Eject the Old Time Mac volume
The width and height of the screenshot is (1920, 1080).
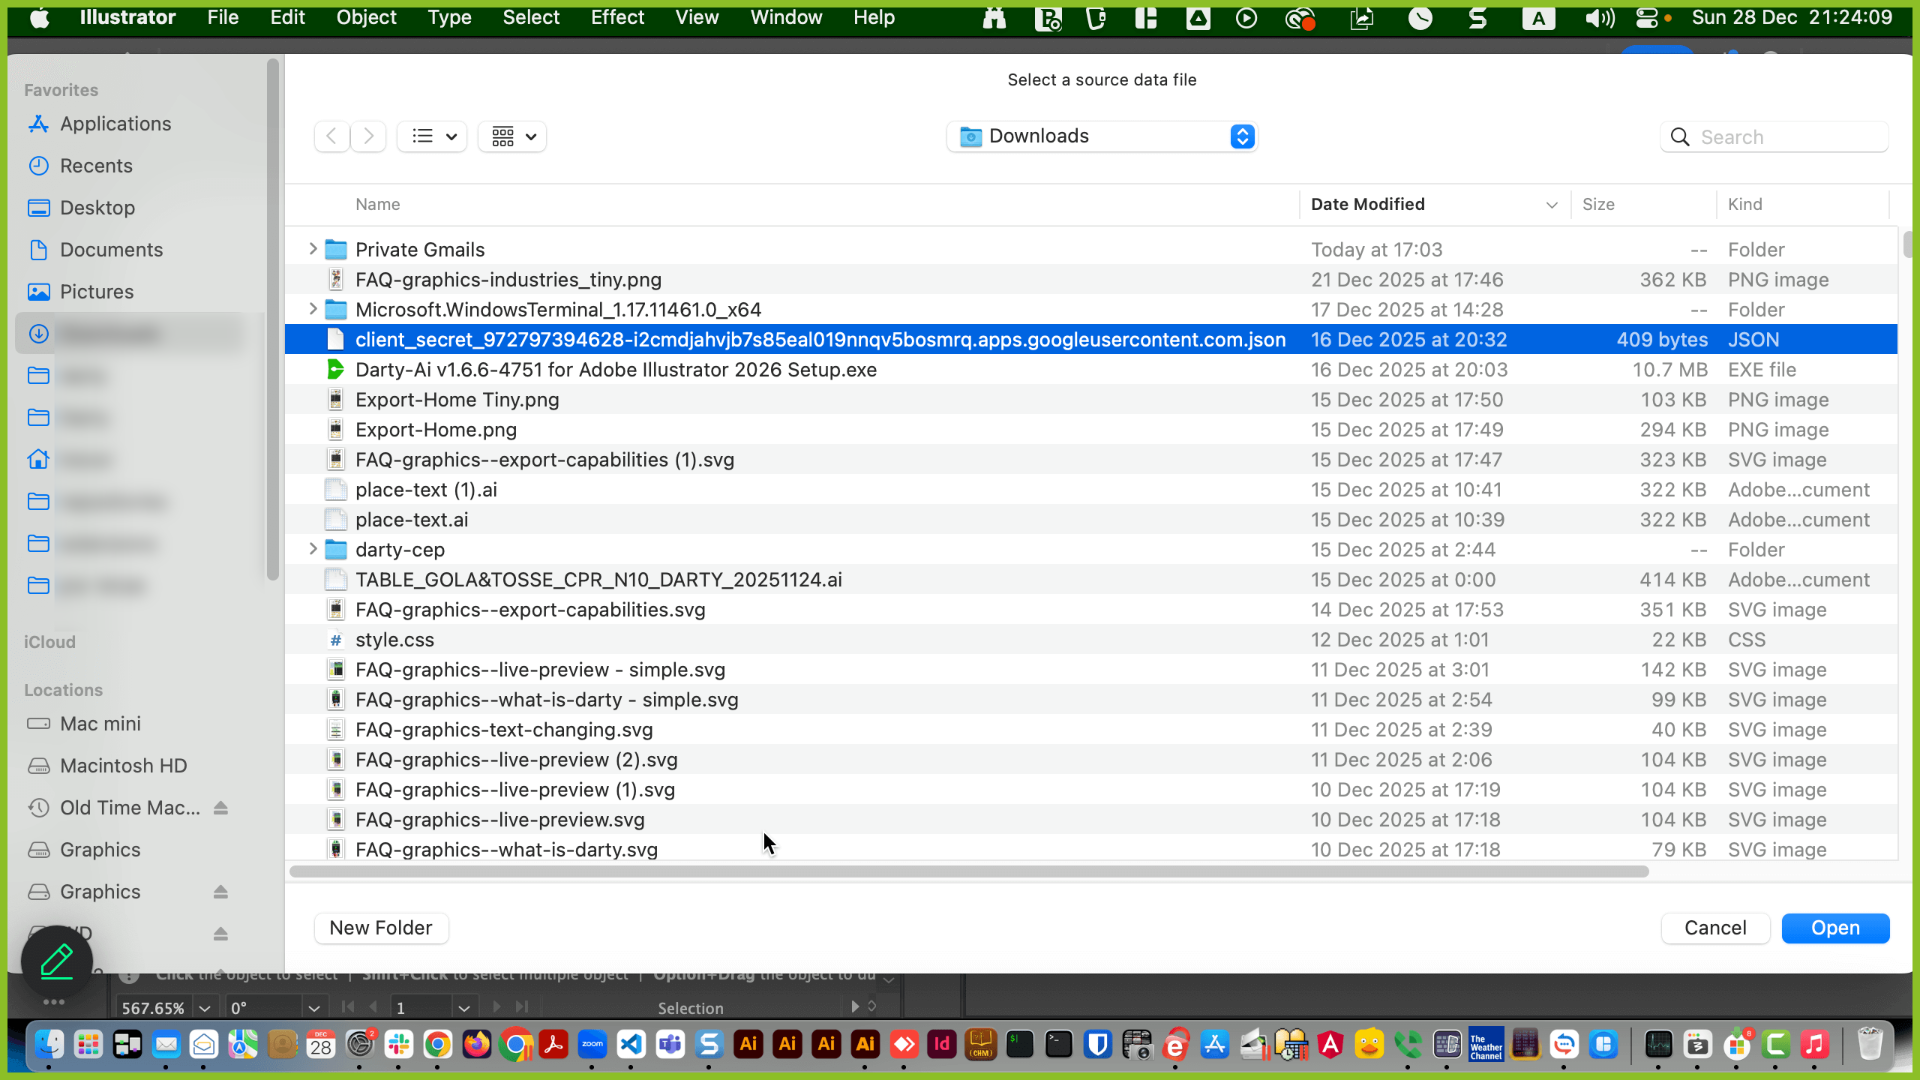221,808
